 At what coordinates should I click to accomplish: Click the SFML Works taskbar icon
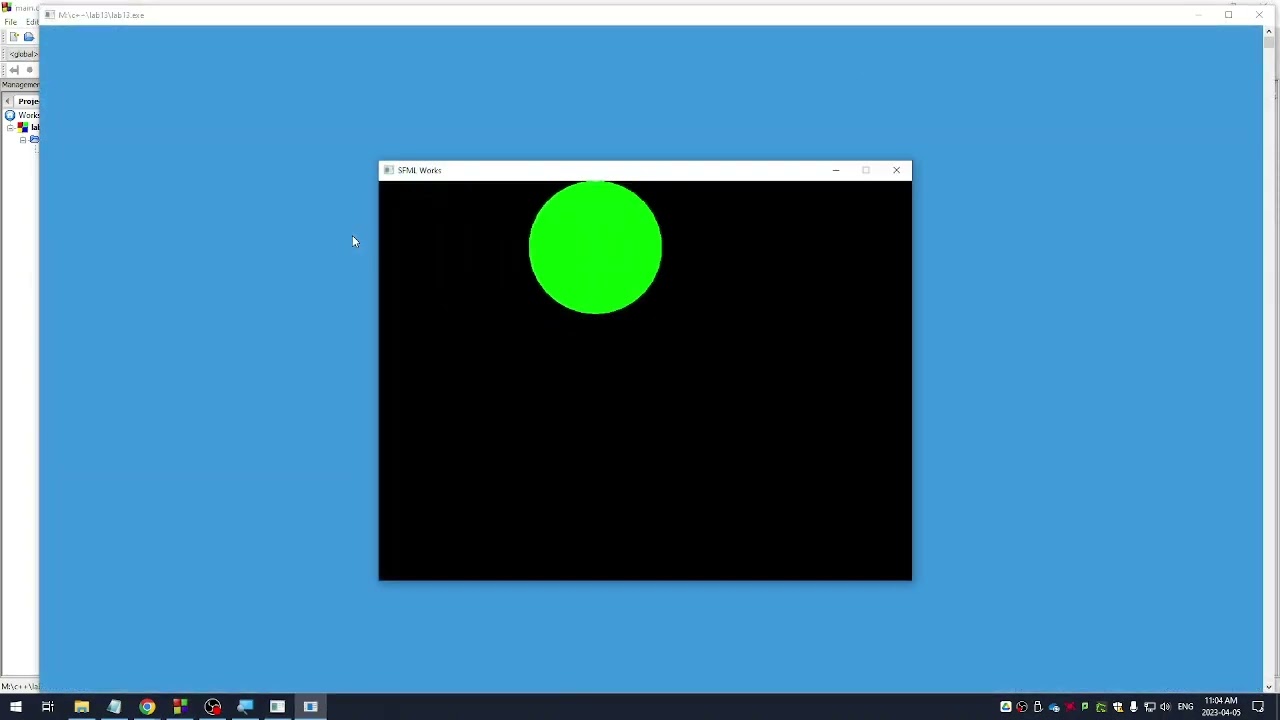pos(311,707)
